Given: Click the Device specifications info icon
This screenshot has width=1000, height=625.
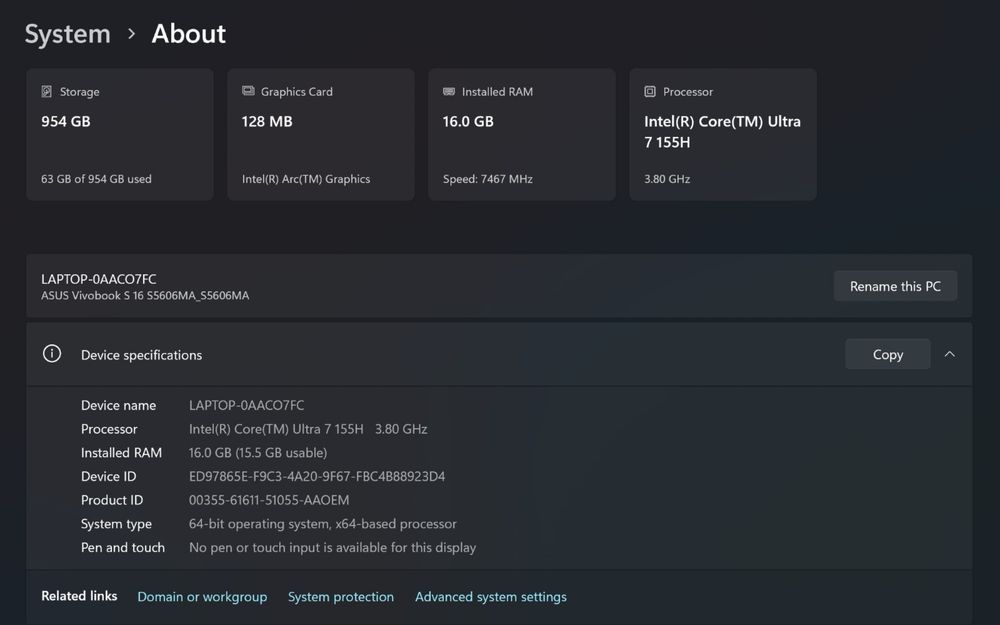Looking at the screenshot, I should click(x=52, y=354).
